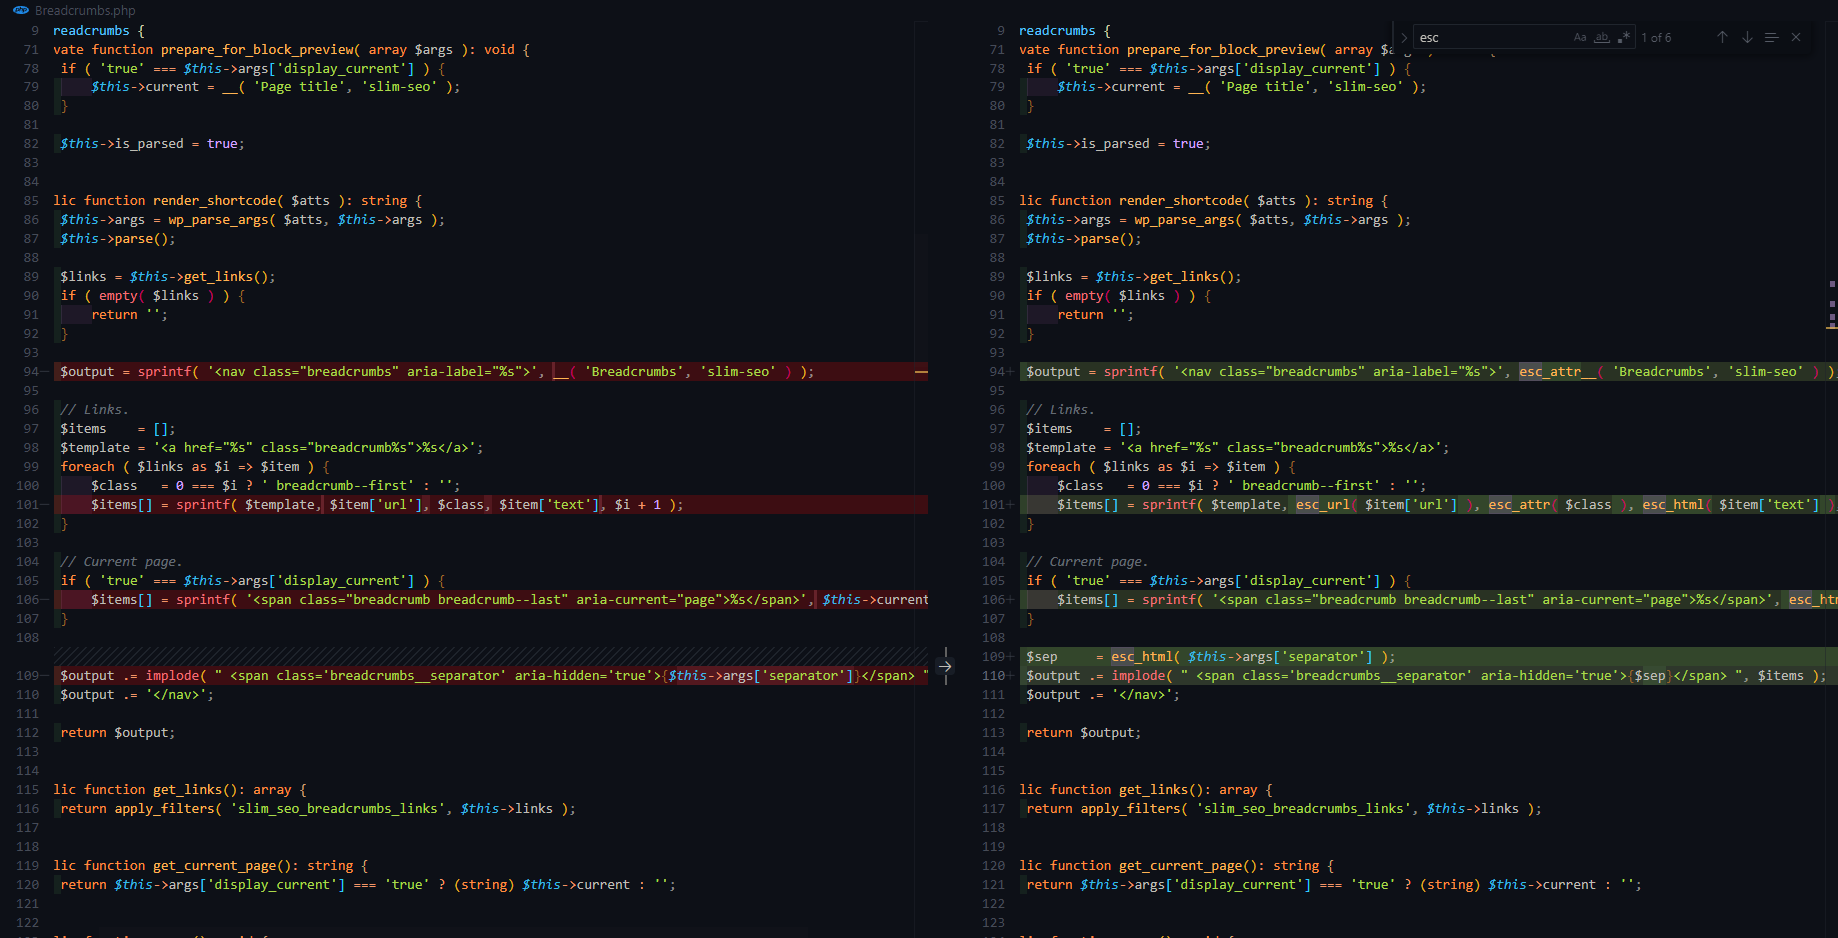
Task: Click the highlighted esc_attr__ match on line 94
Action: click(1557, 372)
